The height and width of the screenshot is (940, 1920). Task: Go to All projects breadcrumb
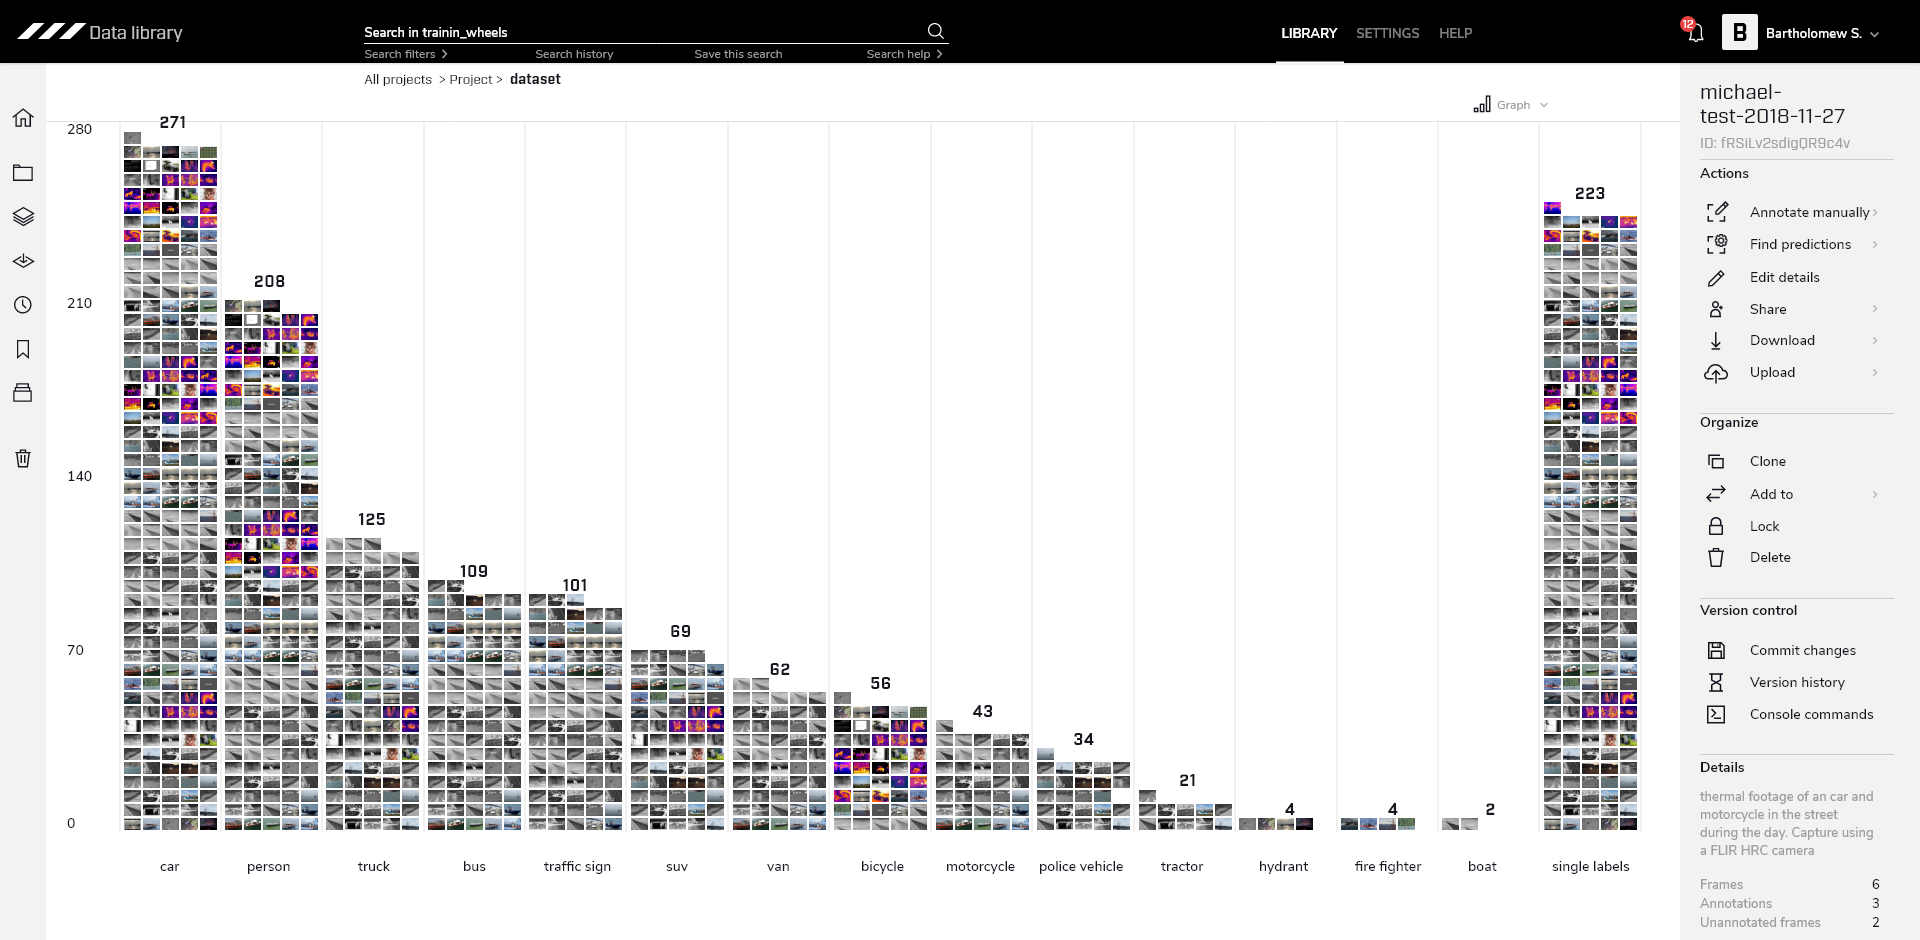point(398,80)
